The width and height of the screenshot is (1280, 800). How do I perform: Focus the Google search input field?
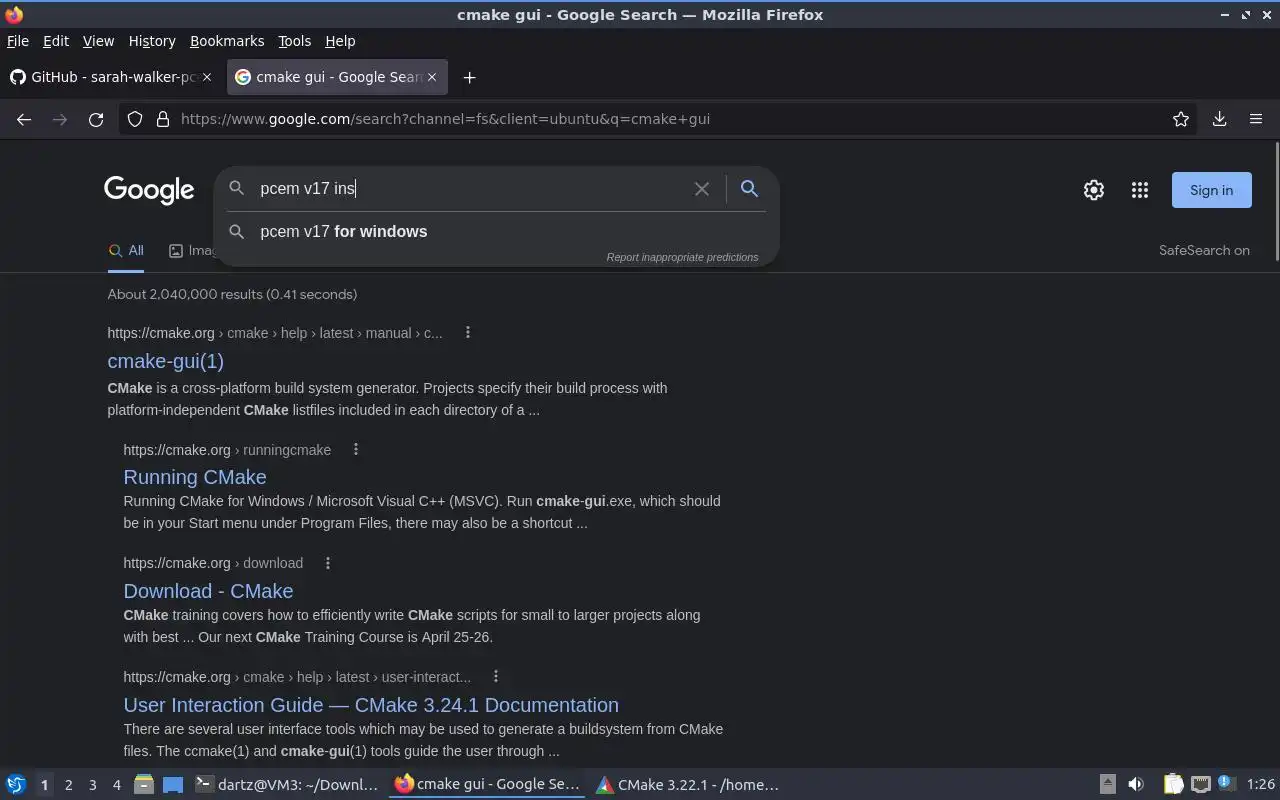tap(470, 189)
